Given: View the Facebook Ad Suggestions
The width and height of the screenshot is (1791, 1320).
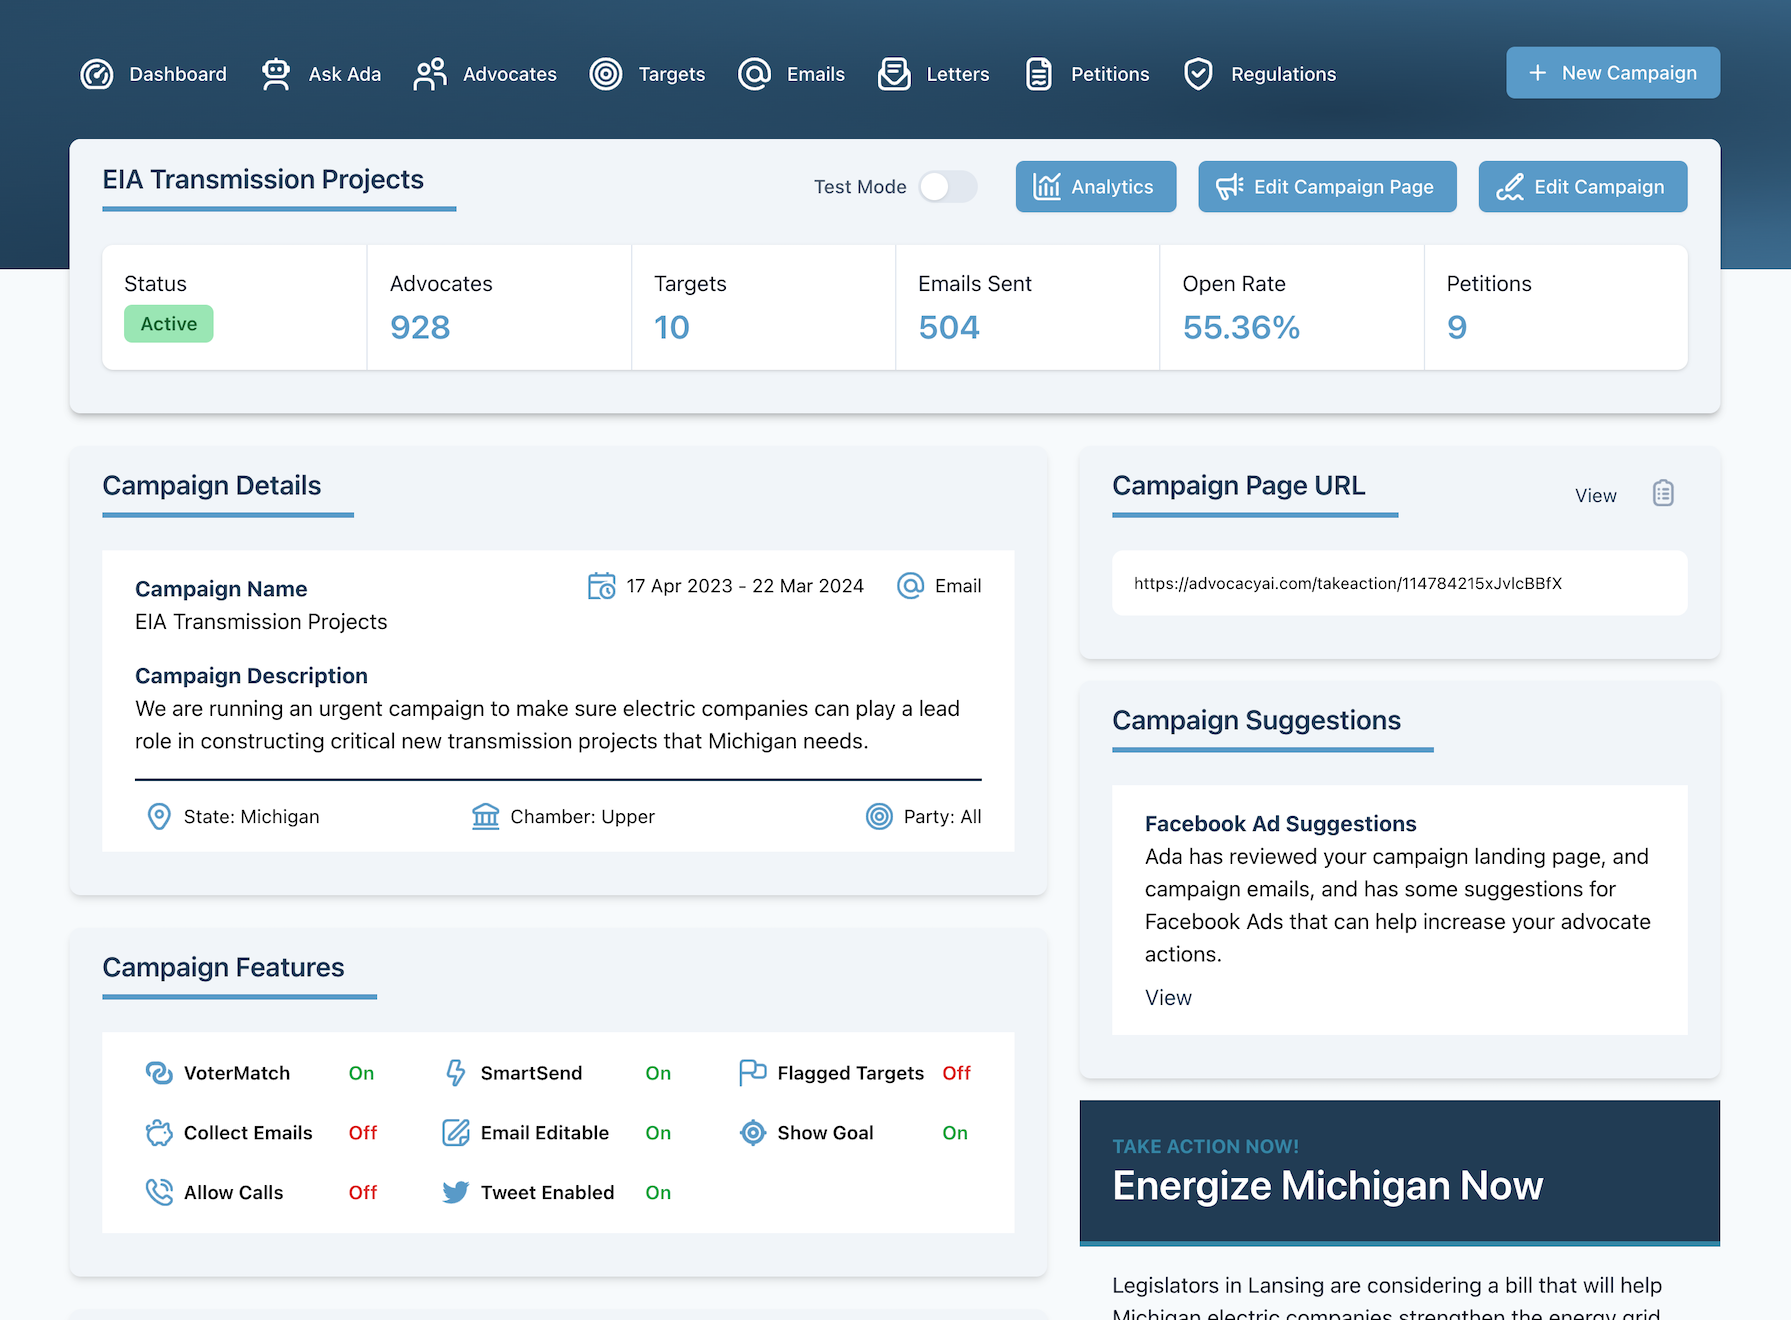Looking at the screenshot, I should click(1168, 998).
